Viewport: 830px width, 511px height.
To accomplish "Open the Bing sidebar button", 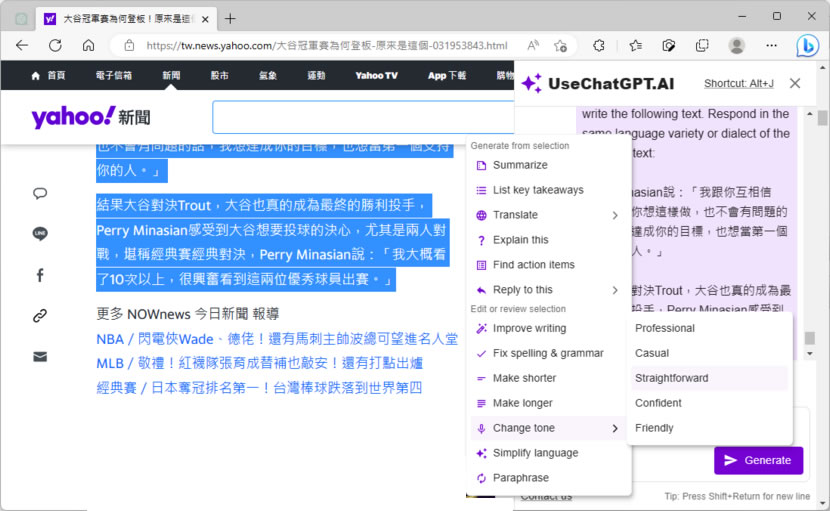I will coord(807,46).
